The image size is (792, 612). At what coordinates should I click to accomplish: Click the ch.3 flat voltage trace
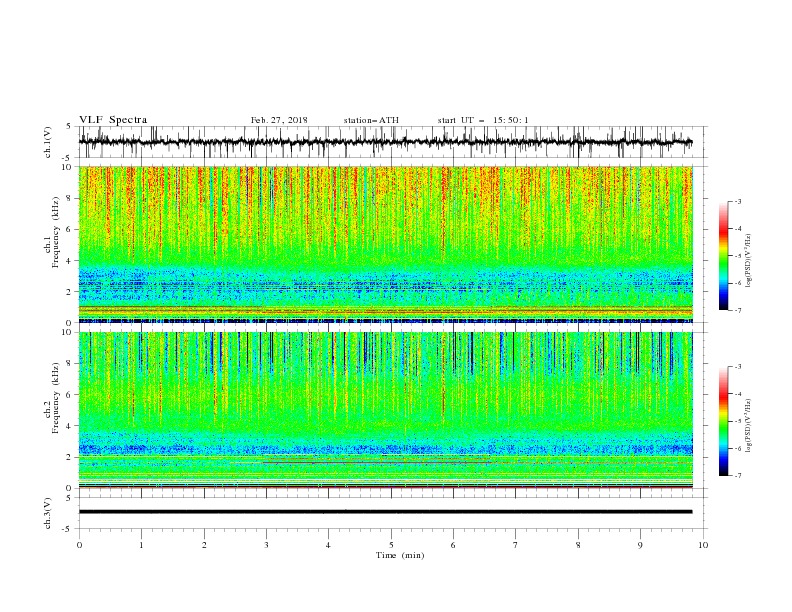point(386,512)
